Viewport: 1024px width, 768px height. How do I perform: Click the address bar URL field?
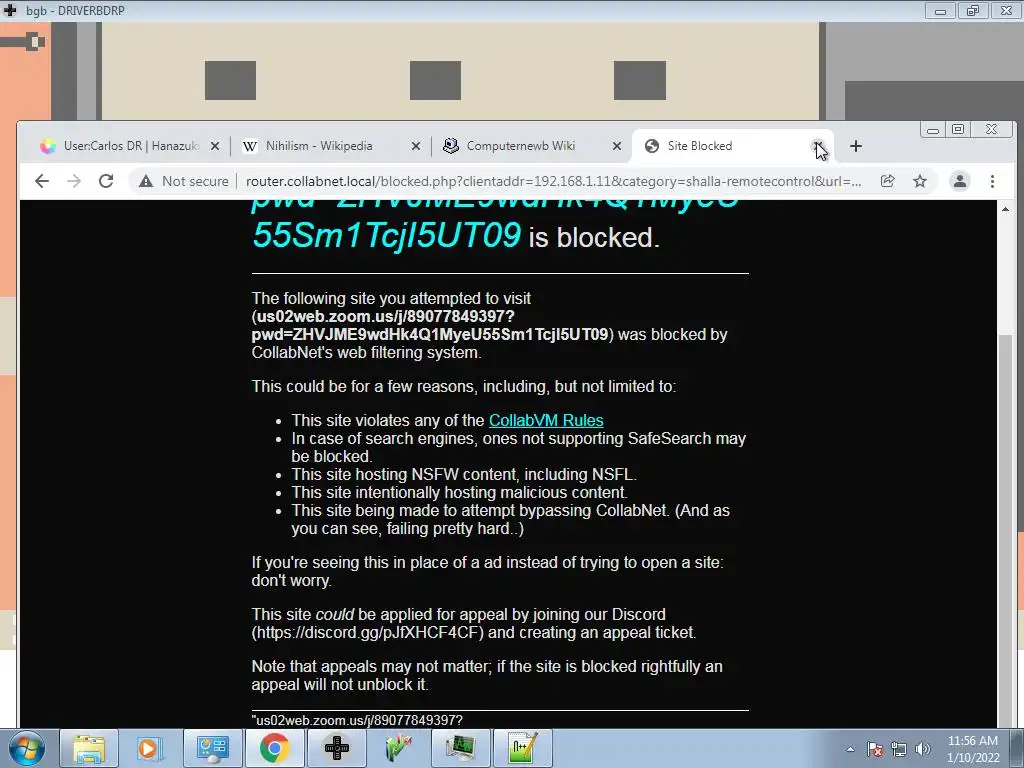tap(553, 181)
